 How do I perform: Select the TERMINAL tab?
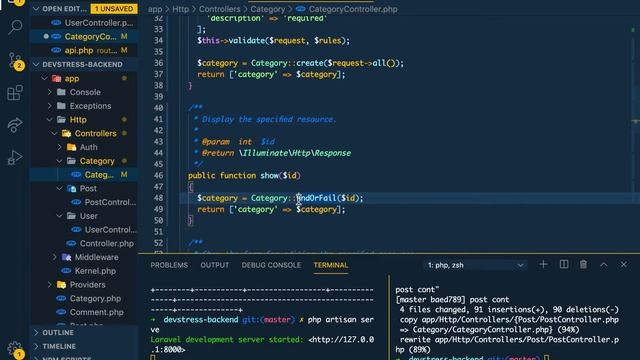331,265
